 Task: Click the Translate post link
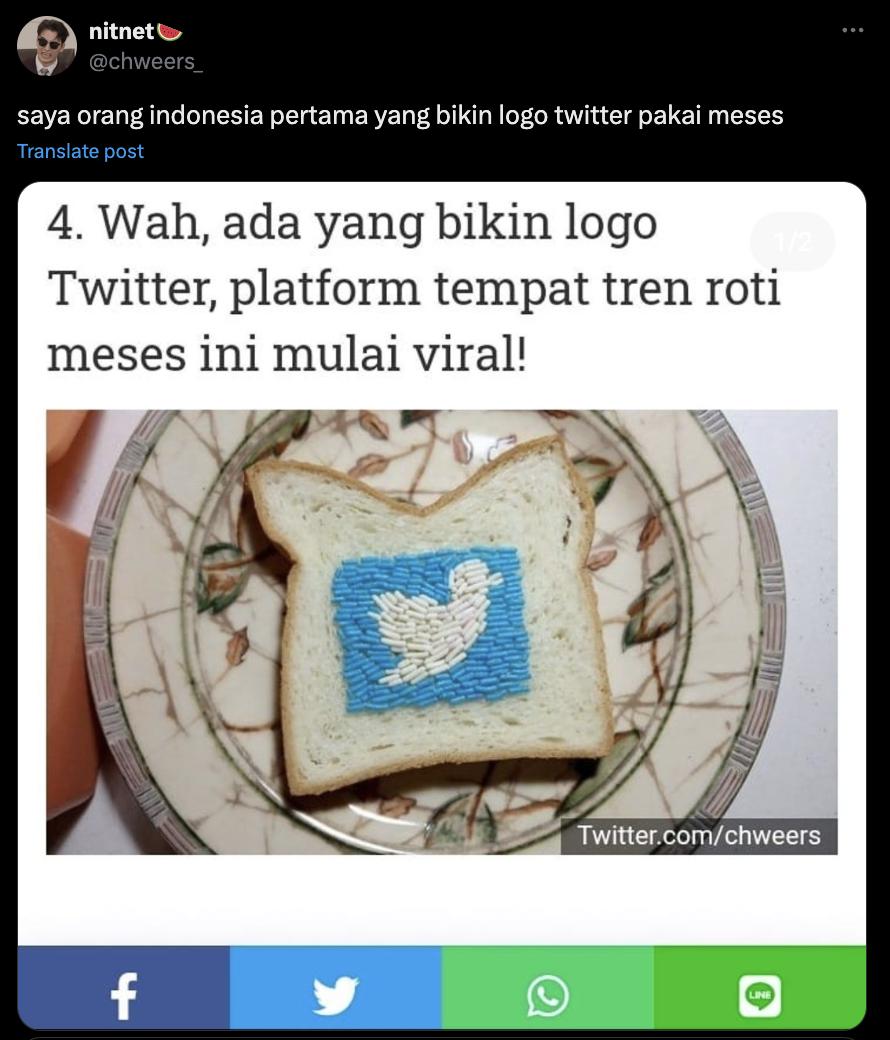click(x=80, y=151)
